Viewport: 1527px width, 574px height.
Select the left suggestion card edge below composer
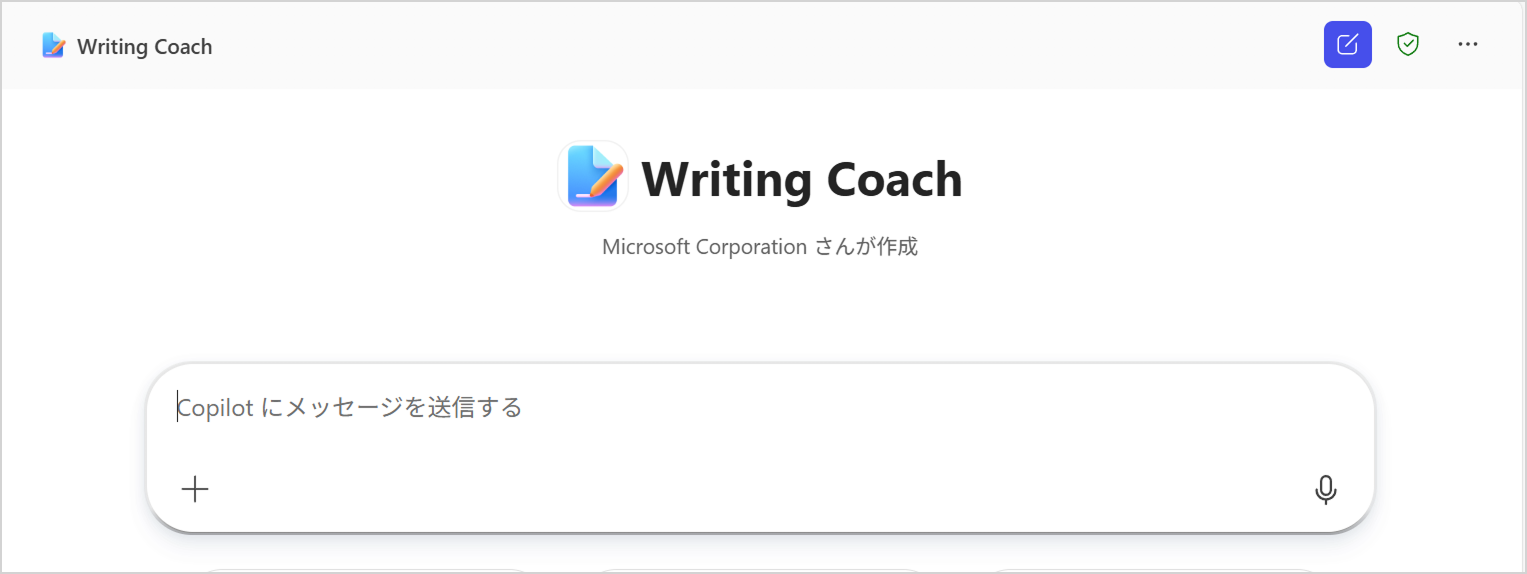pyautogui.click(x=366, y=570)
